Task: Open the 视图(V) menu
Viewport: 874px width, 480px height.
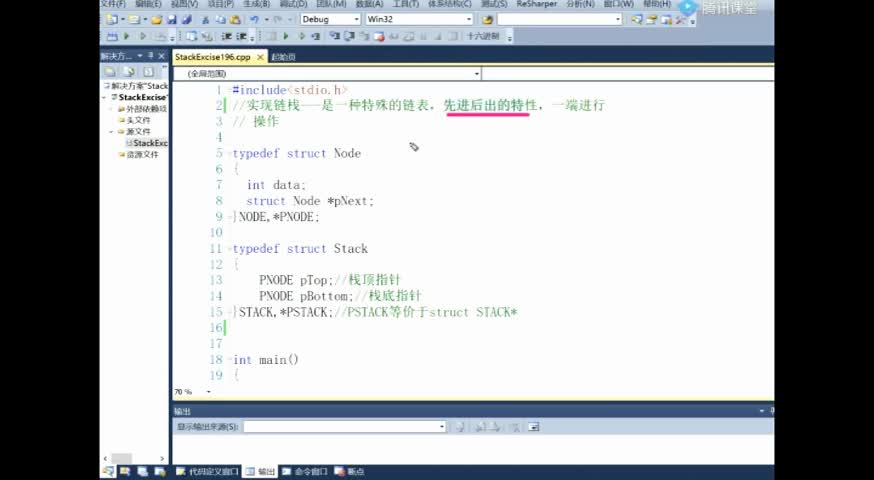Action: click(x=184, y=4)
